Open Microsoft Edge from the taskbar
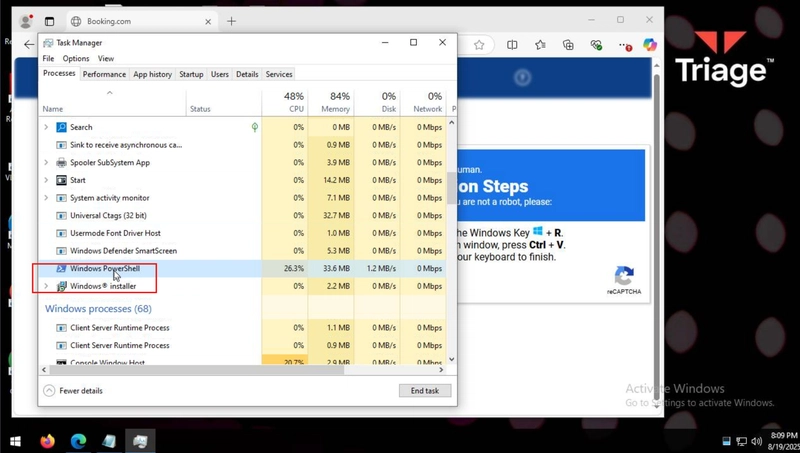This screenshot has width=800, height=453. [78, 441]
